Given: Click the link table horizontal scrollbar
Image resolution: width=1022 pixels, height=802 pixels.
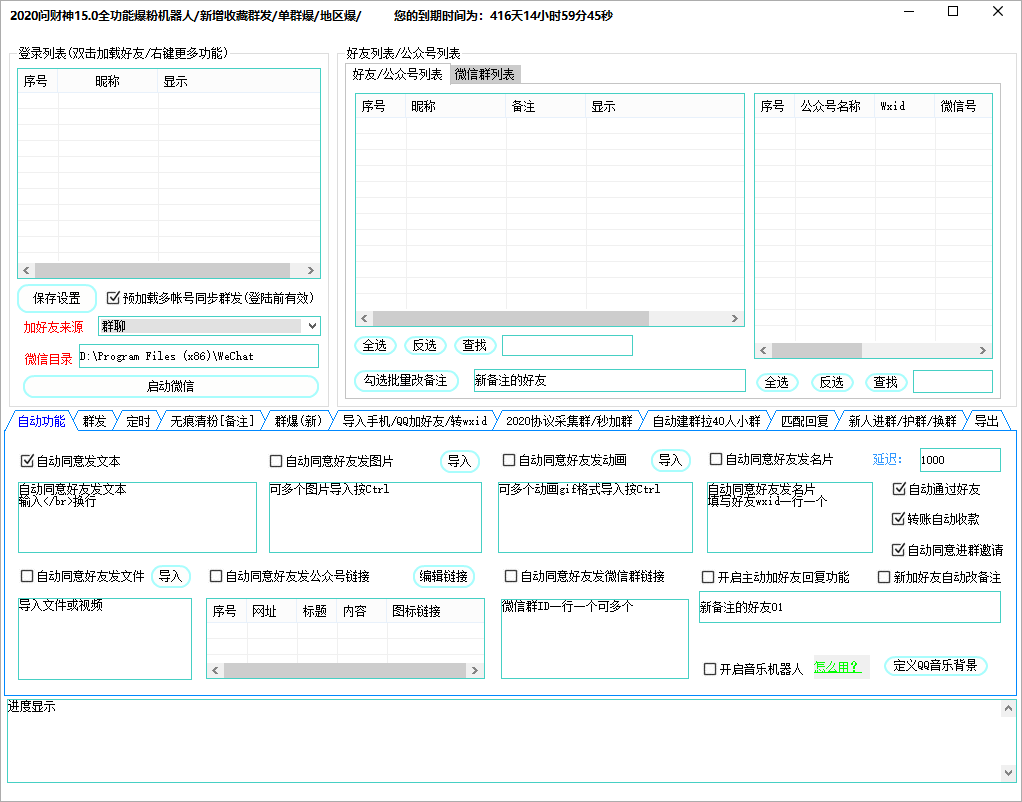Looking at the screenshot, I should (x=345, y=670).
